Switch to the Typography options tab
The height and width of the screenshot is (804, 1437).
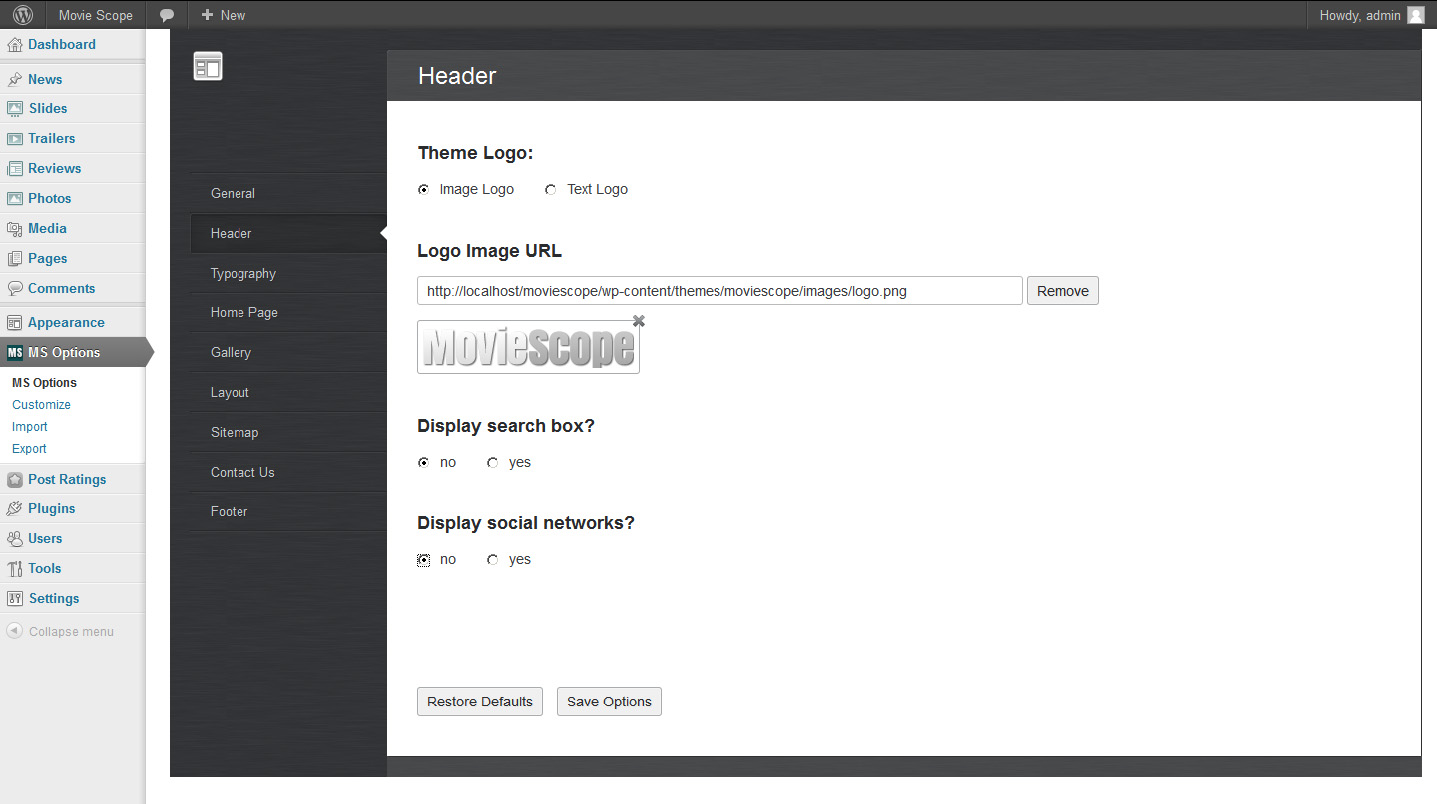coord(243,274)
